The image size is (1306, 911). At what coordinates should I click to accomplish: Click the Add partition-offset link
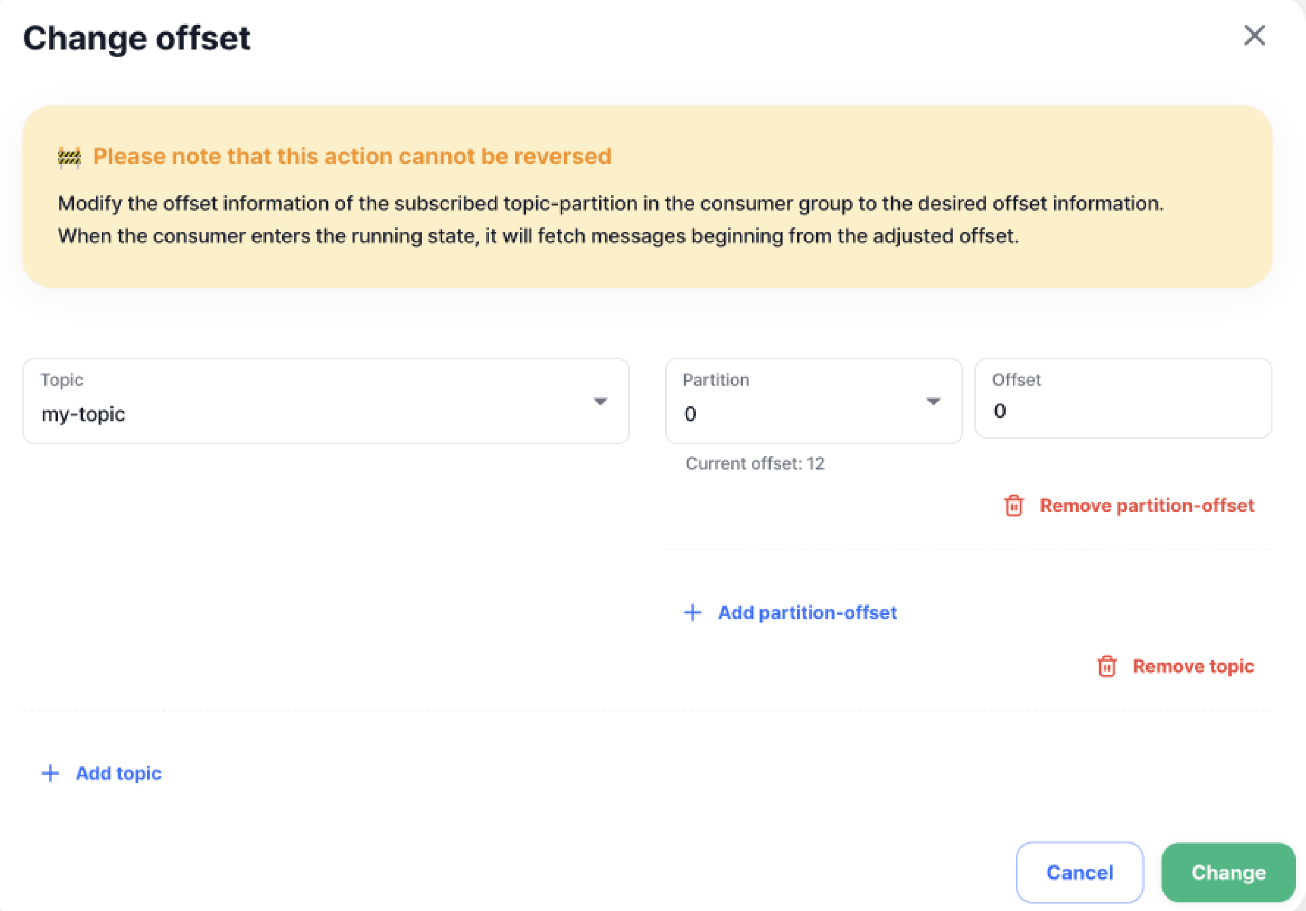(807, 612)
